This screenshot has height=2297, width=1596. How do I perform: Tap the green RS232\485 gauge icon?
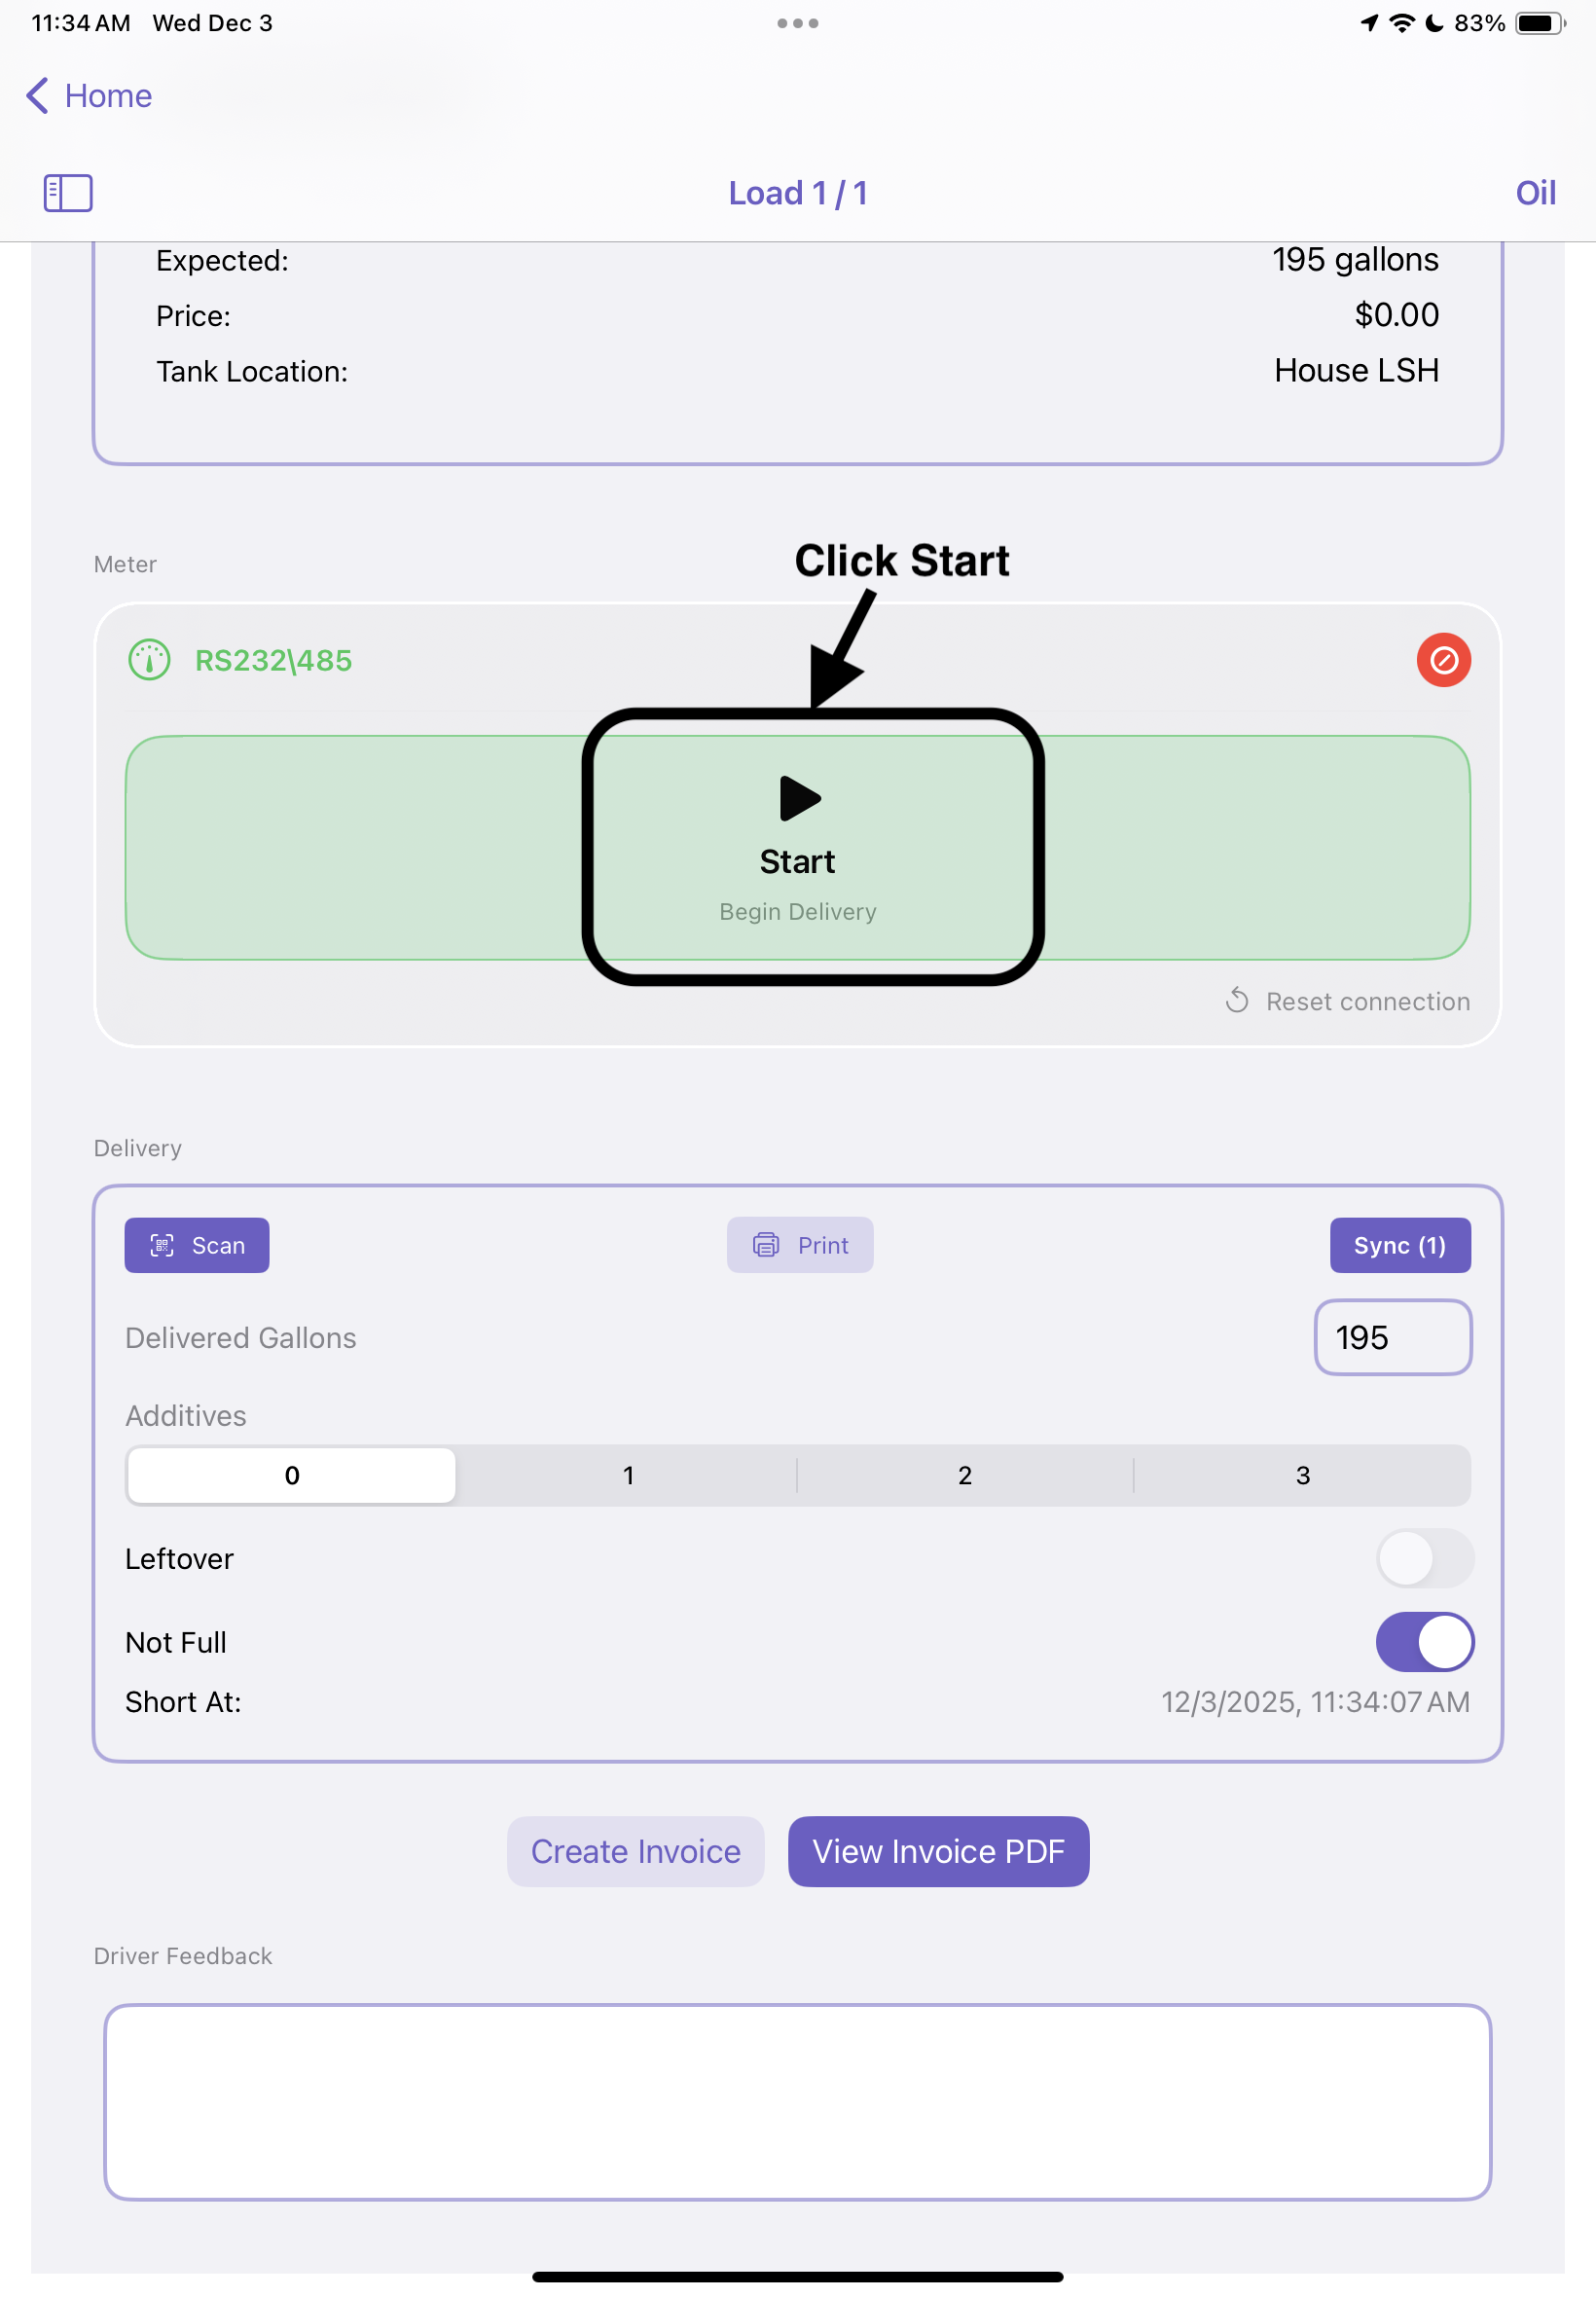150,660
